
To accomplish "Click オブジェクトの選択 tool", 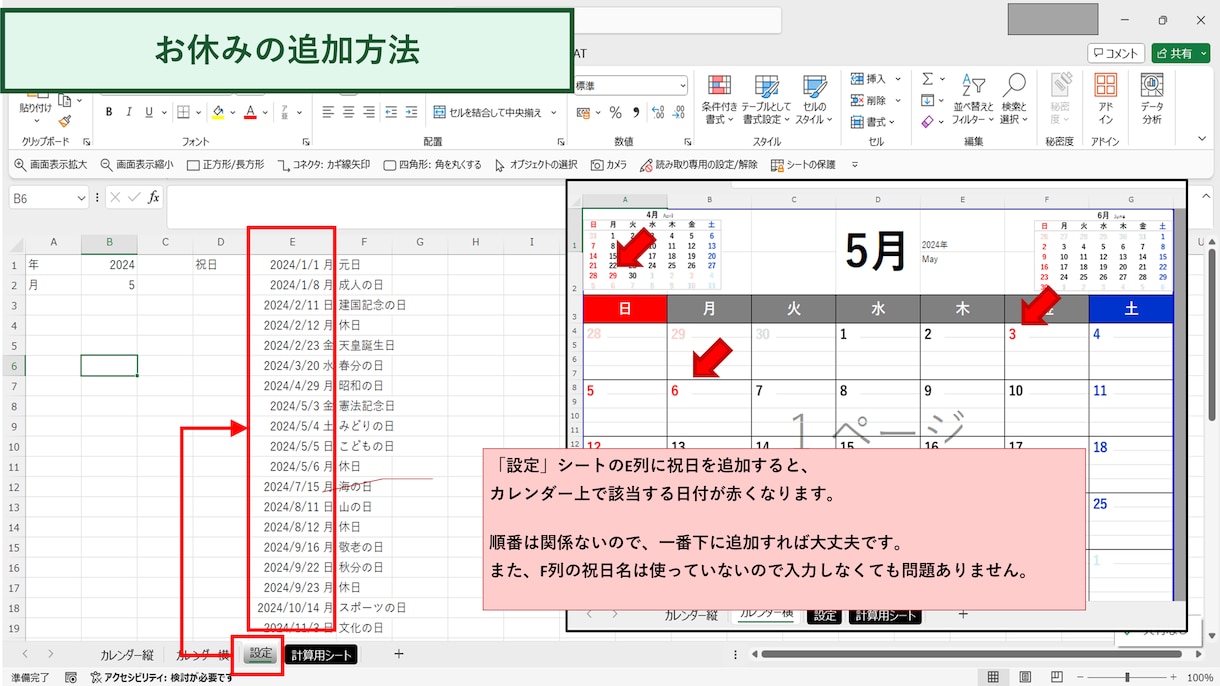I will pyautogui.click(x=536, y=165).
